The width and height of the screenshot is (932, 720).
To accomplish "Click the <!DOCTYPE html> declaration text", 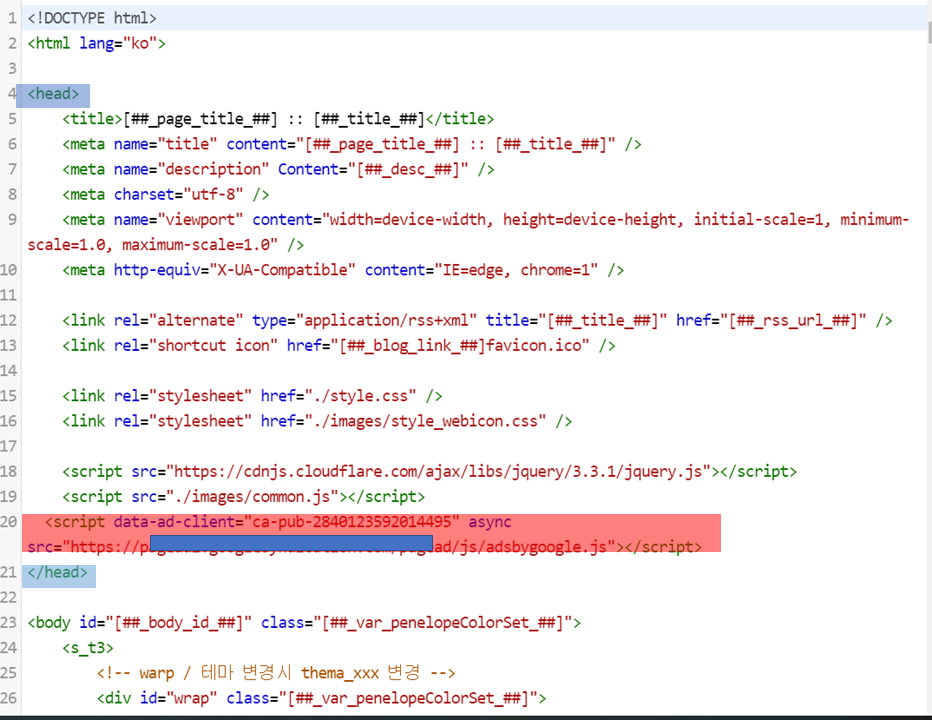I will (x=92, y=18).
